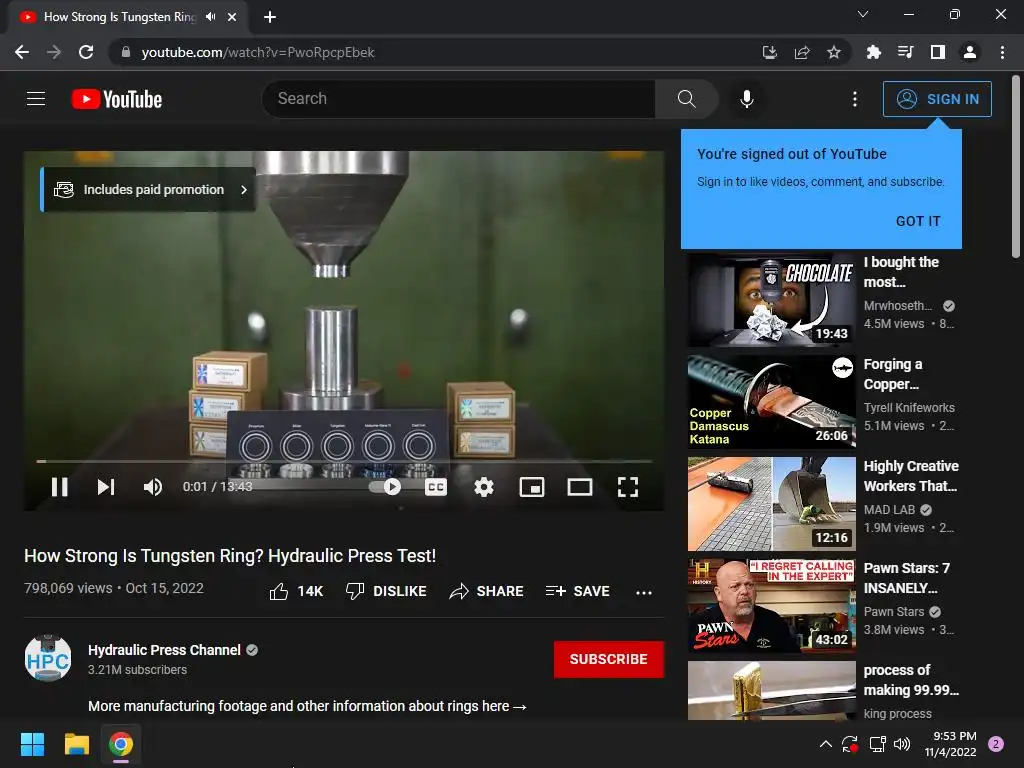
Task: Click the video title text
Action: (x=230, y=556)
